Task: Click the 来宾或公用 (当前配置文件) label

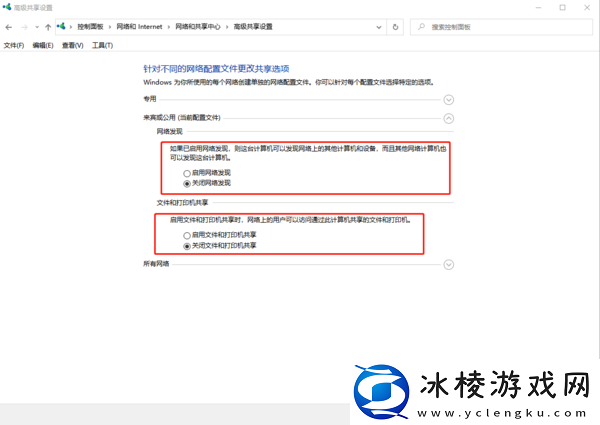Action: [x=182, y=117]
